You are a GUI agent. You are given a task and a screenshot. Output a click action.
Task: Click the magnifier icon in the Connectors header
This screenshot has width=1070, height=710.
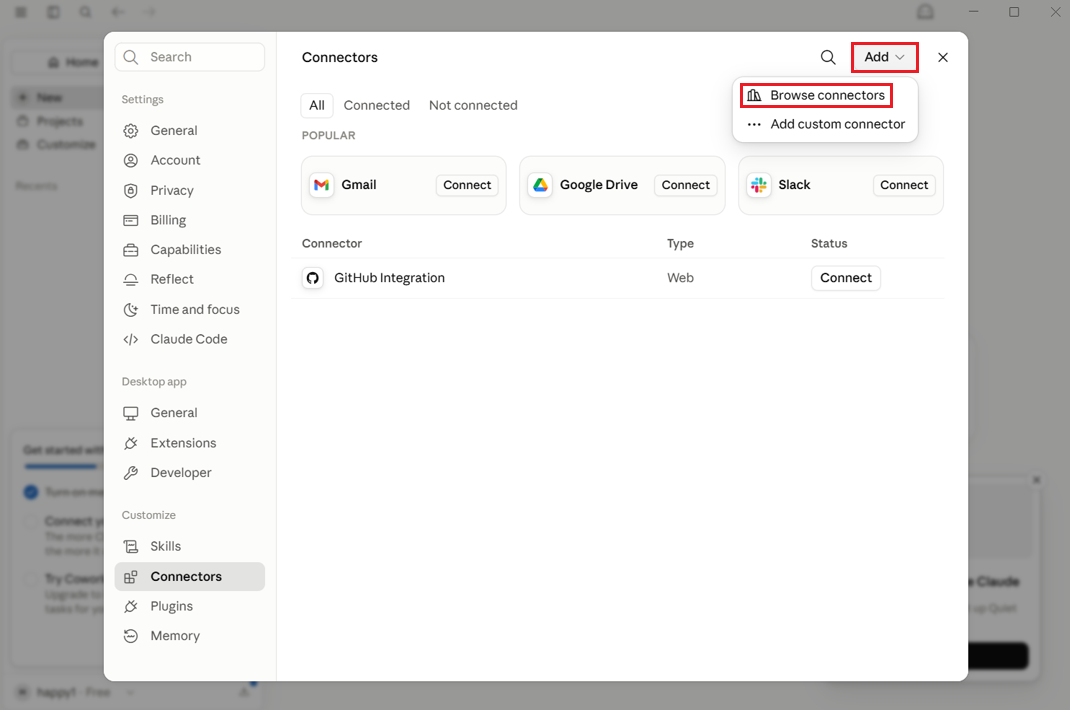828,57
